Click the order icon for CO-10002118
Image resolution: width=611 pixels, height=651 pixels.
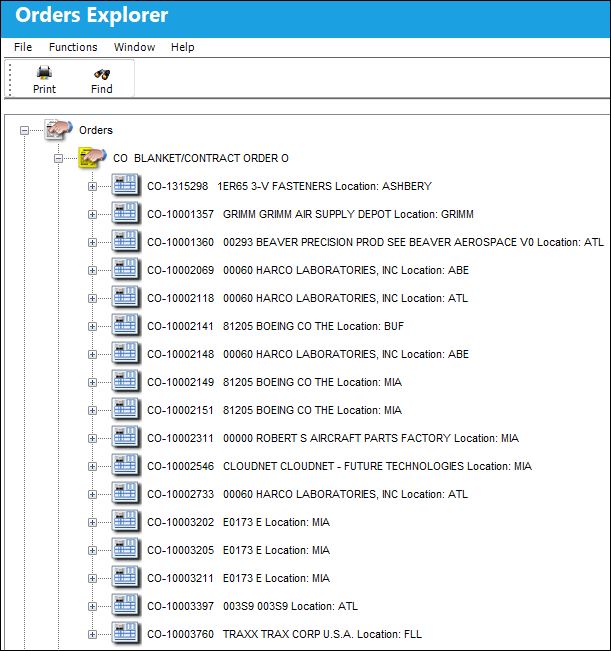(x=125, y=298)
